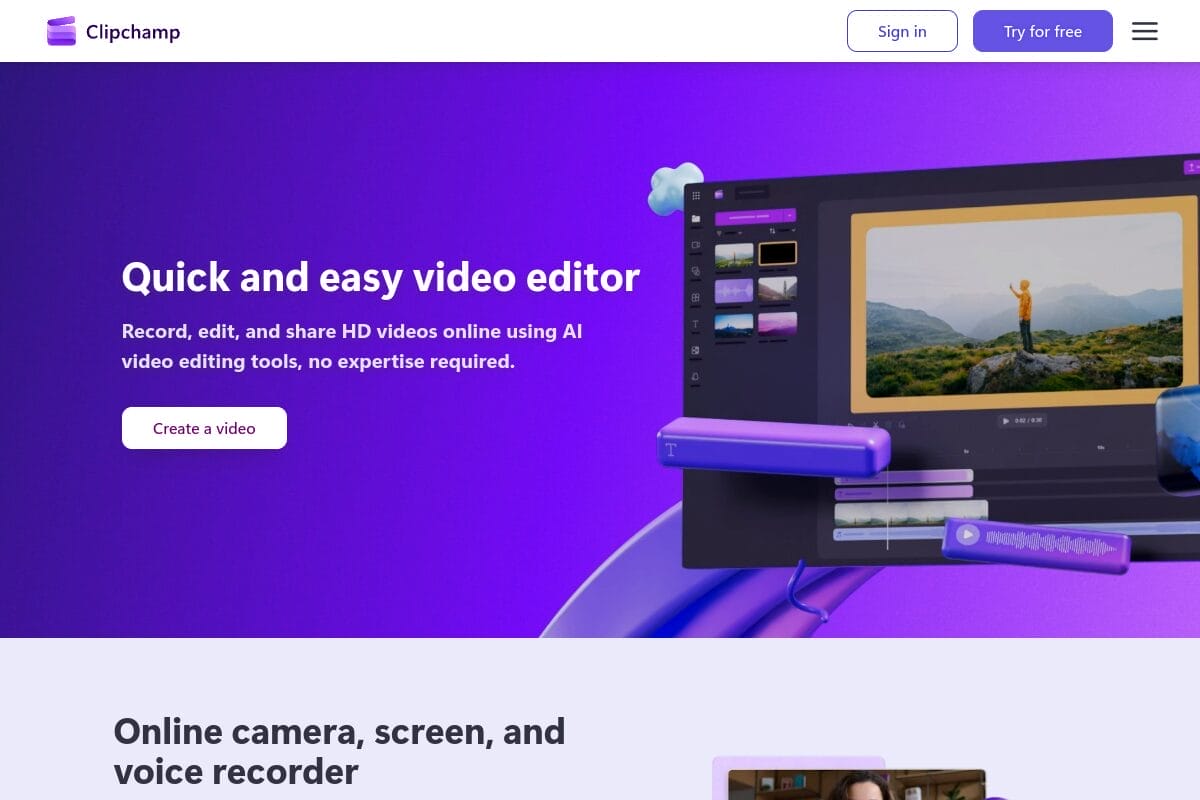Open the hamburger menu
This screenshot has width=1200, height=800.
coord(1145,31)
